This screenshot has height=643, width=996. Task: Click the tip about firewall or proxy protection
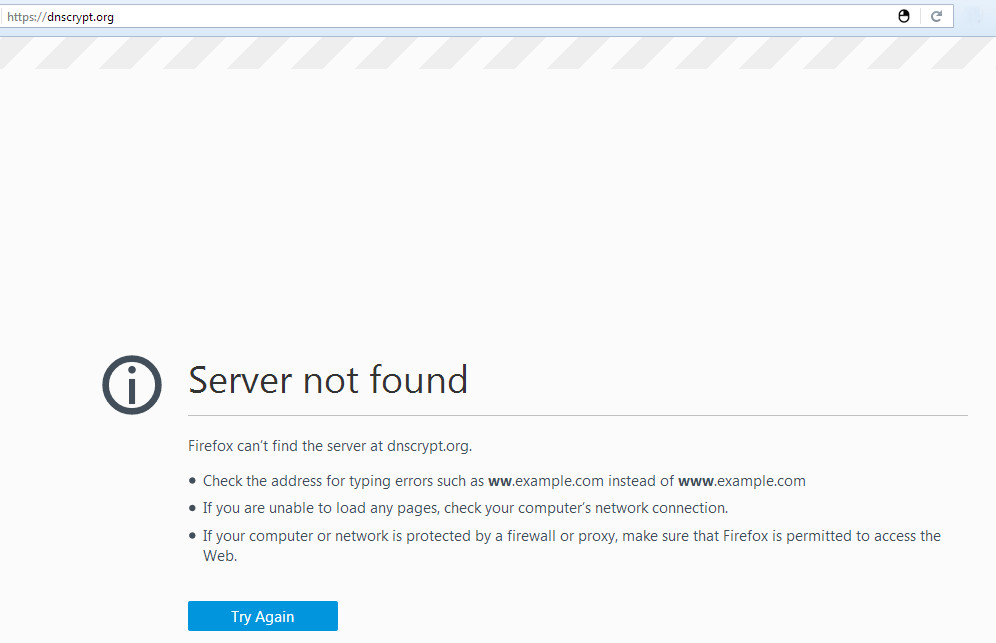click(x=572, y=546)
